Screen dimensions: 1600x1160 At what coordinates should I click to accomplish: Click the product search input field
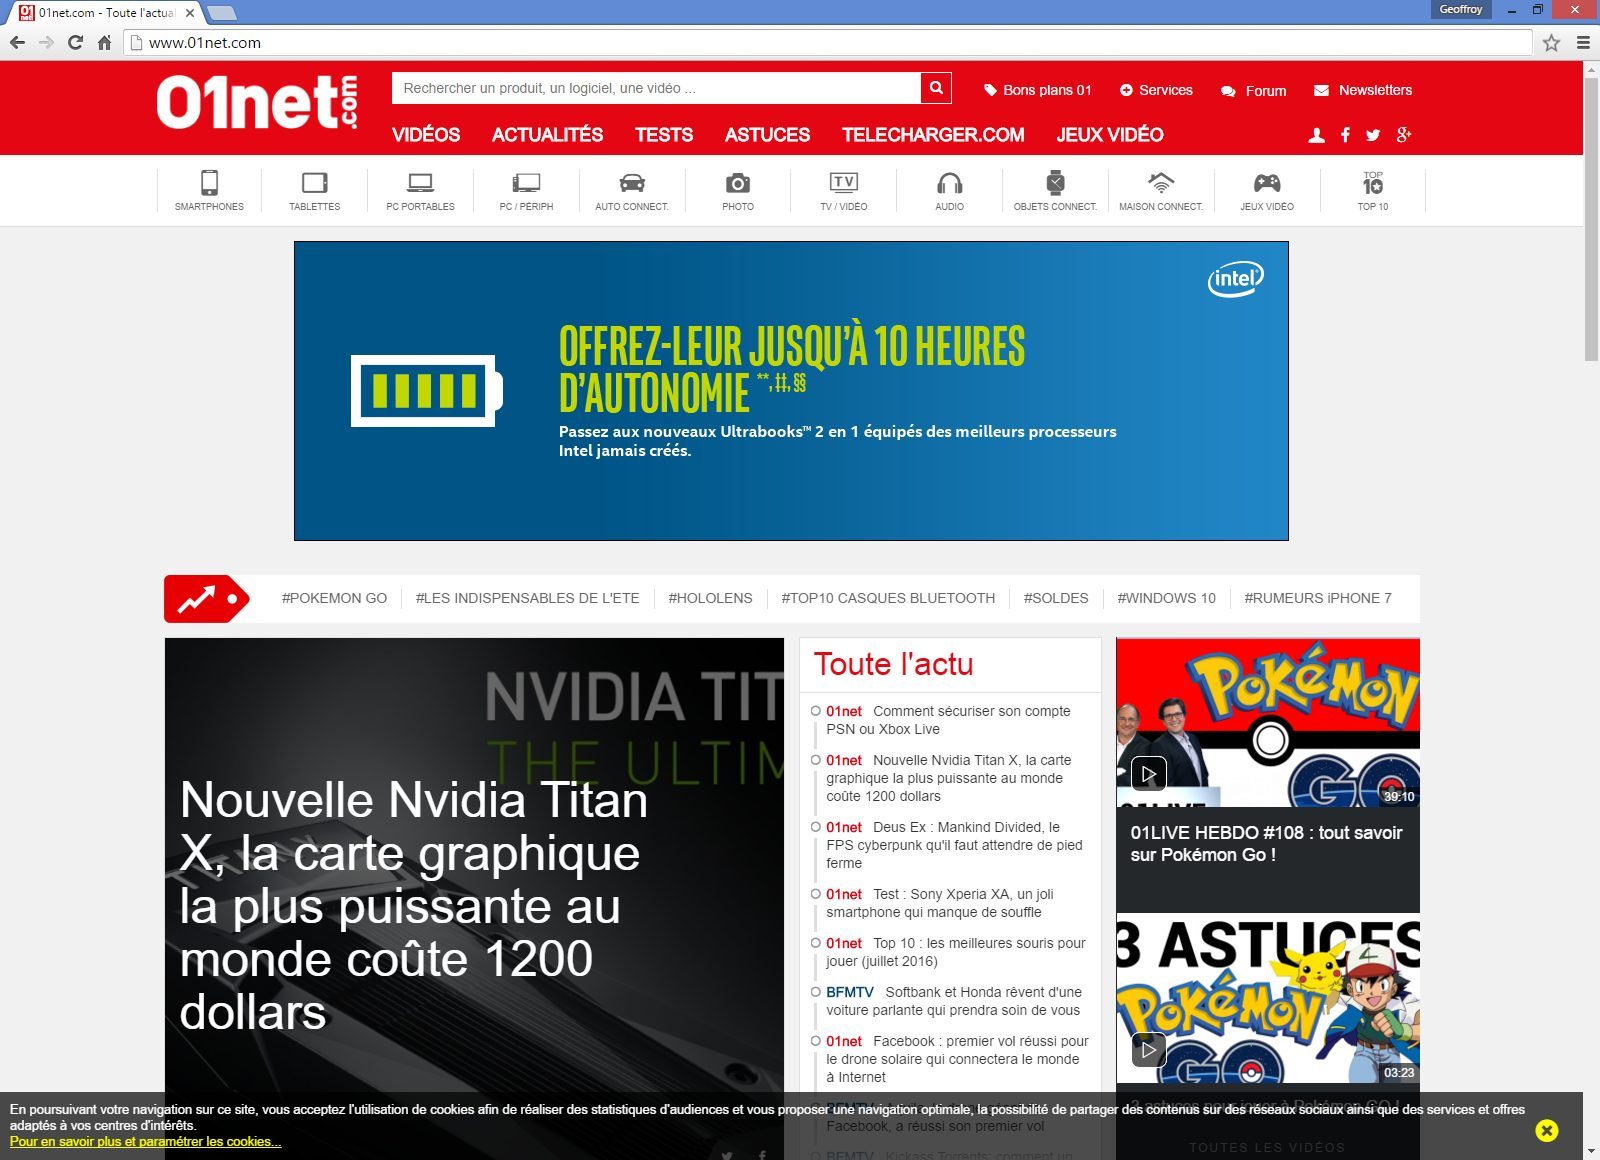(655, 88)
